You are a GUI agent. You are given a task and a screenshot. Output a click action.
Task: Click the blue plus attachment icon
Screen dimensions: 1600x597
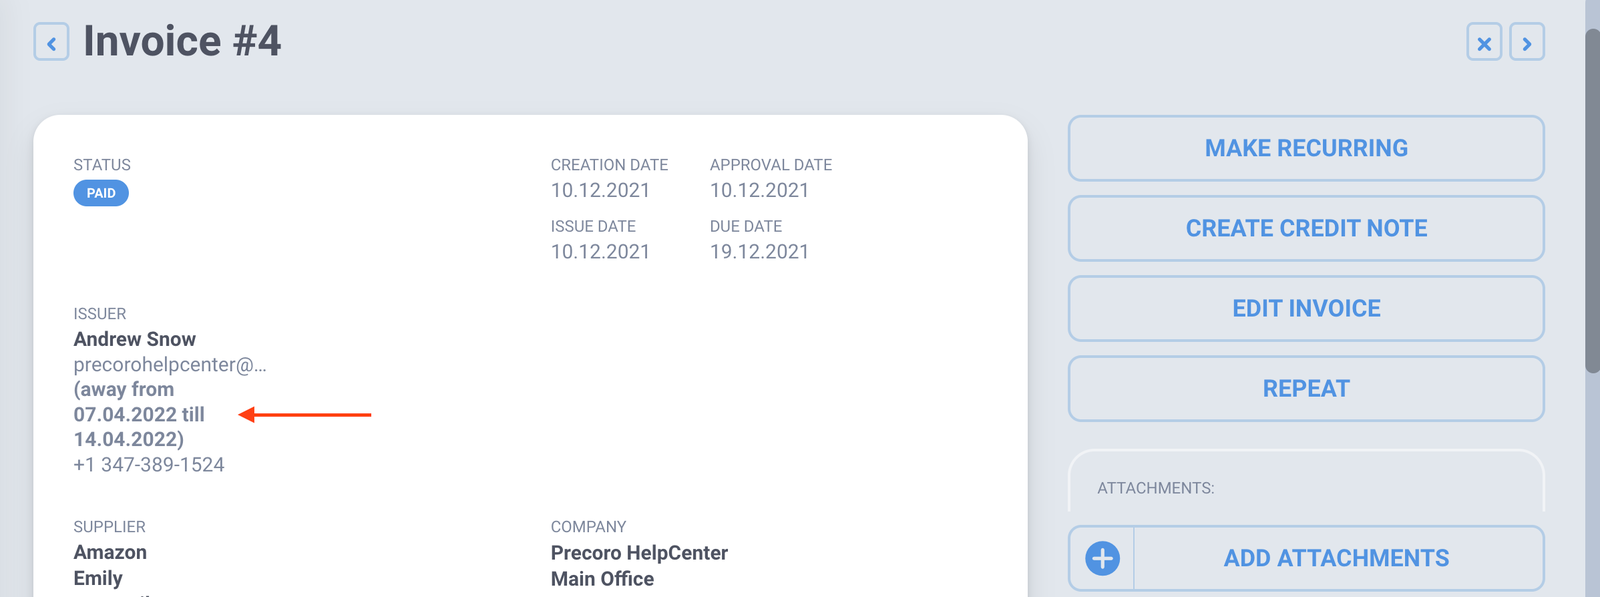click(x=1102, y=558)
